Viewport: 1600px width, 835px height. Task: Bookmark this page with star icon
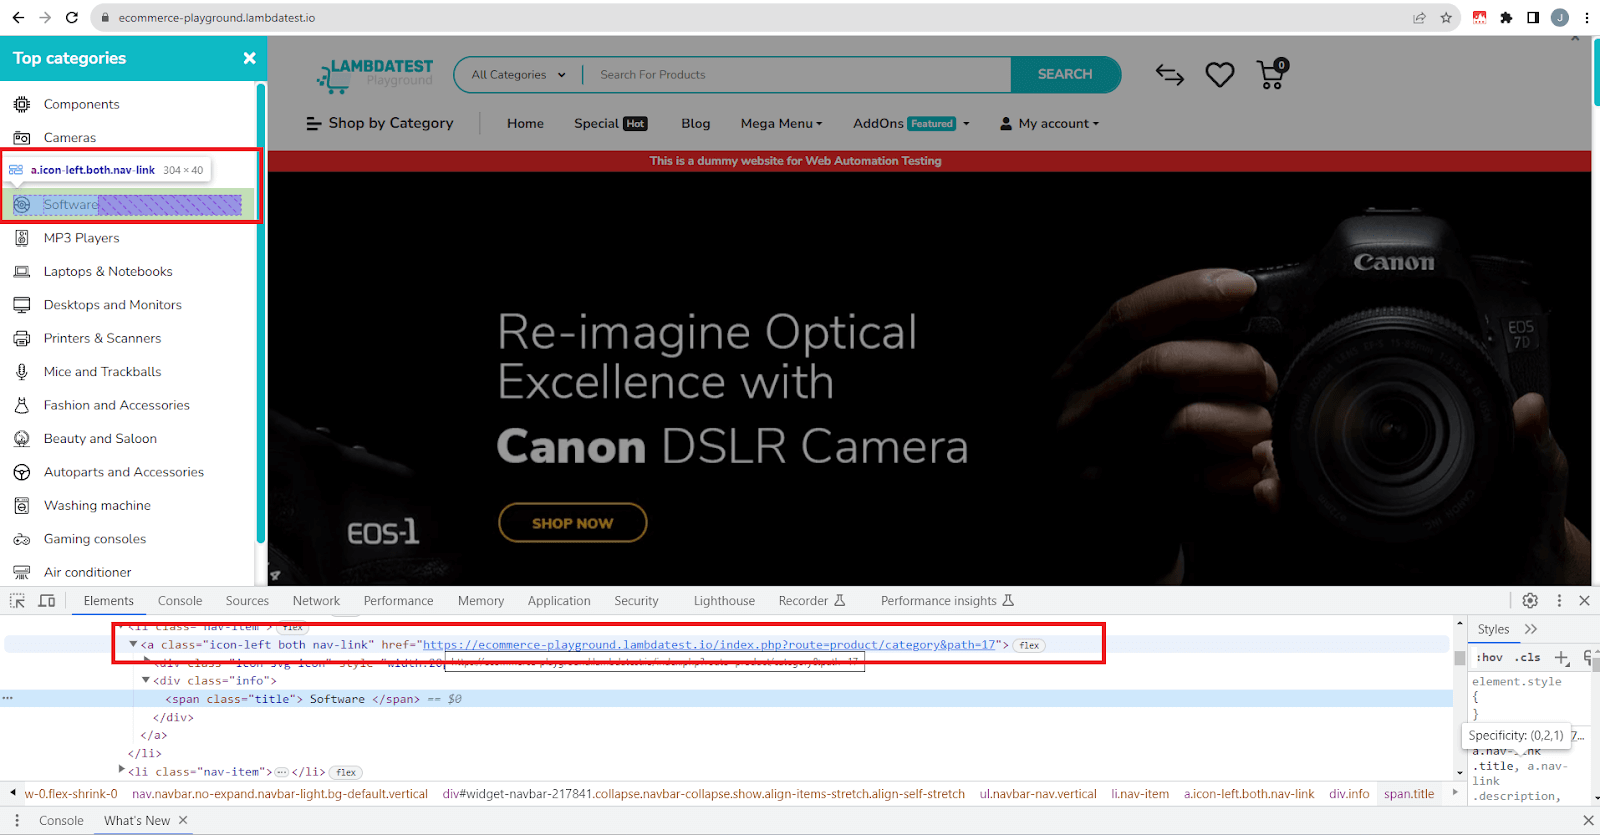coord(1446,18)
